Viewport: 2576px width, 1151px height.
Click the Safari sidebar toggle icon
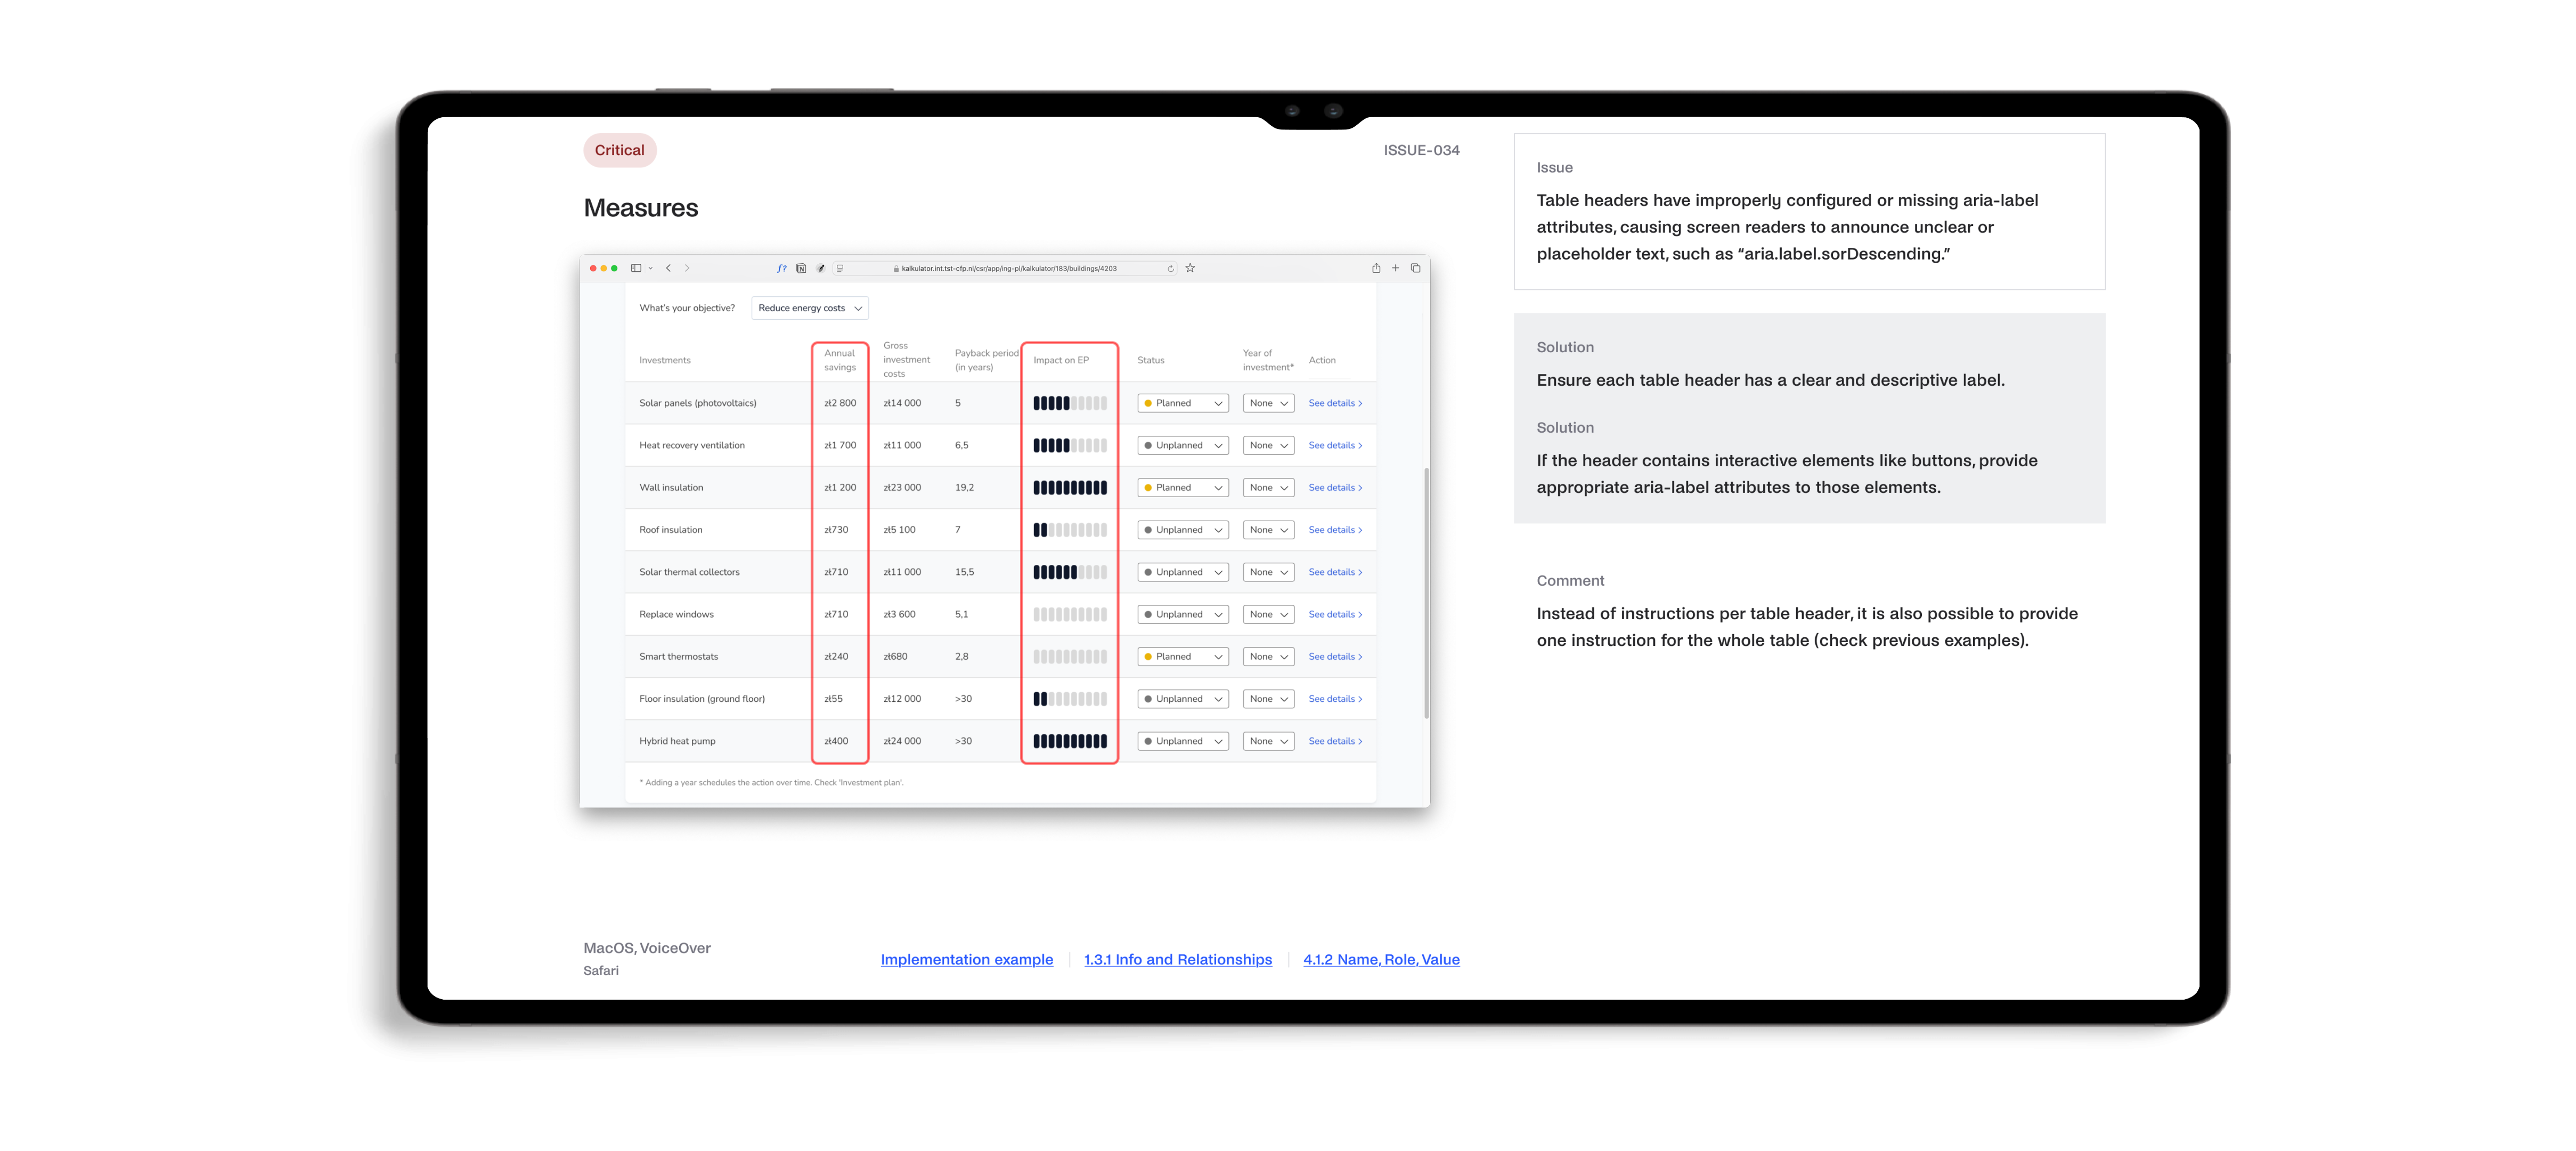[636, 268]
